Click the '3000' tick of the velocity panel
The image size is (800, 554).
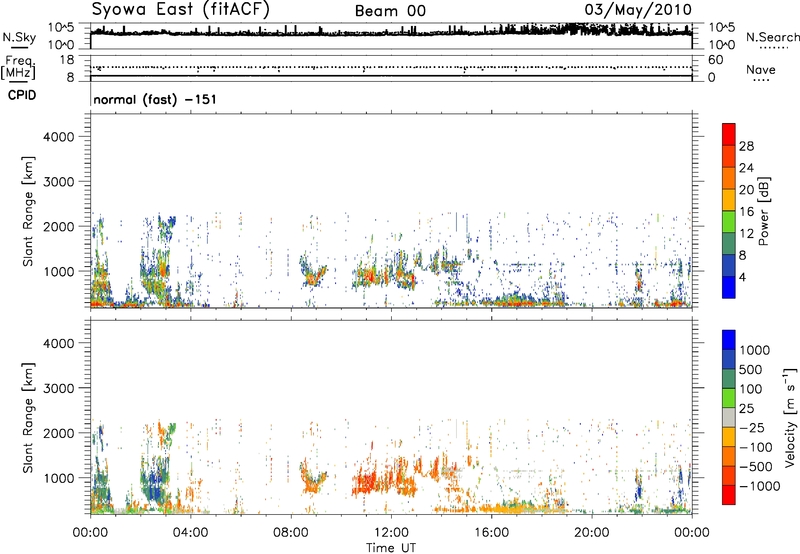click(x=58, y=388)
